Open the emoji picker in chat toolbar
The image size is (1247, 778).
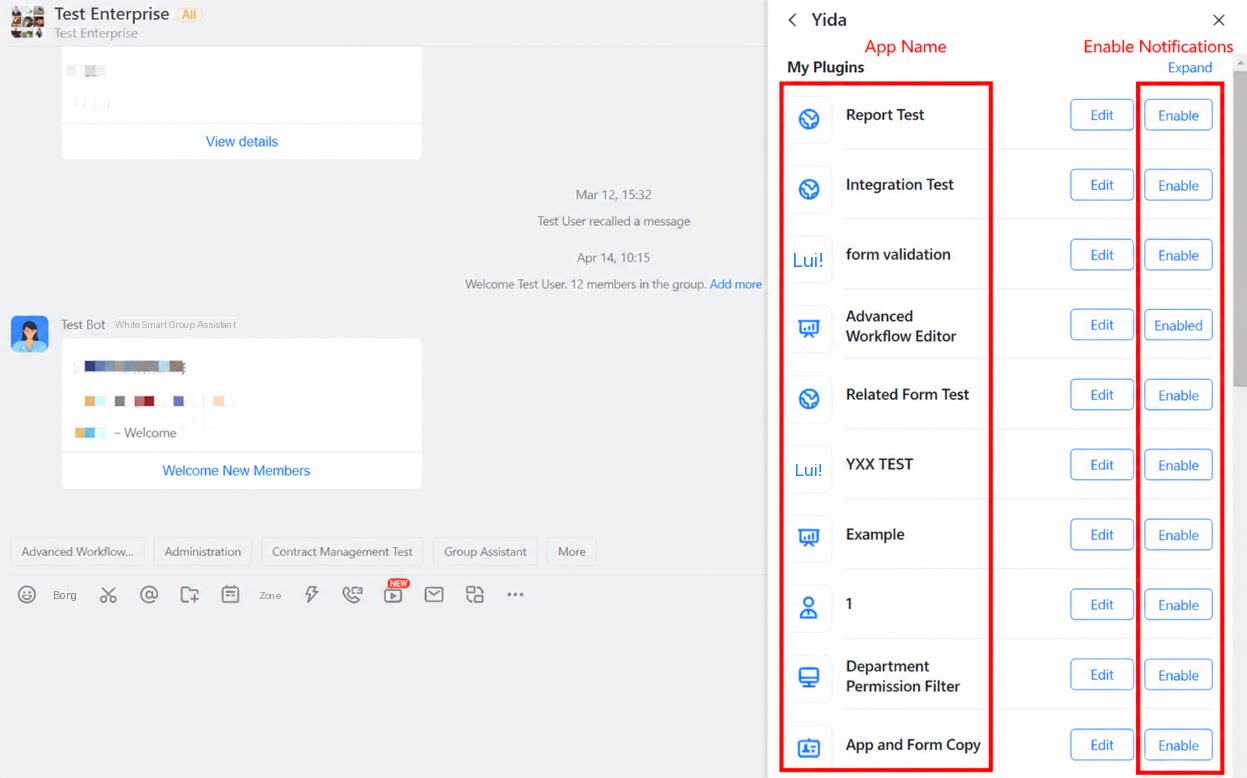point(27,595)
